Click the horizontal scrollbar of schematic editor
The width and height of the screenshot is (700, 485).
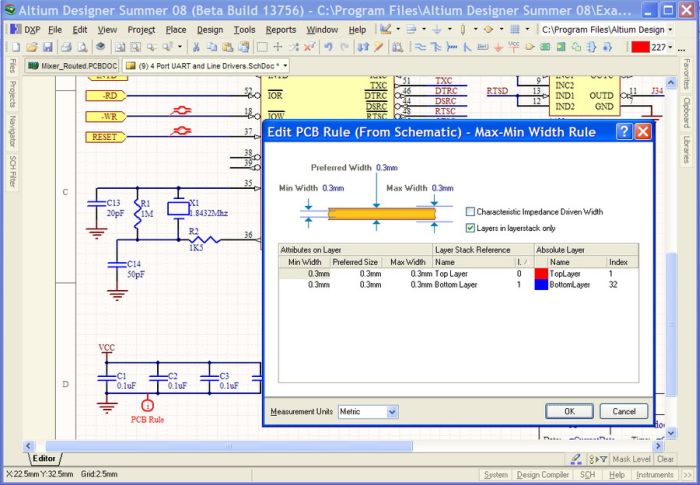(x=229, y=446)
